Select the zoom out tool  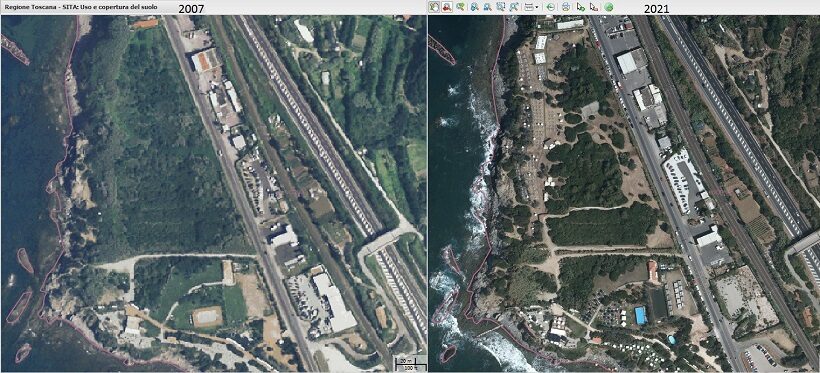click(x=487, y=7)
